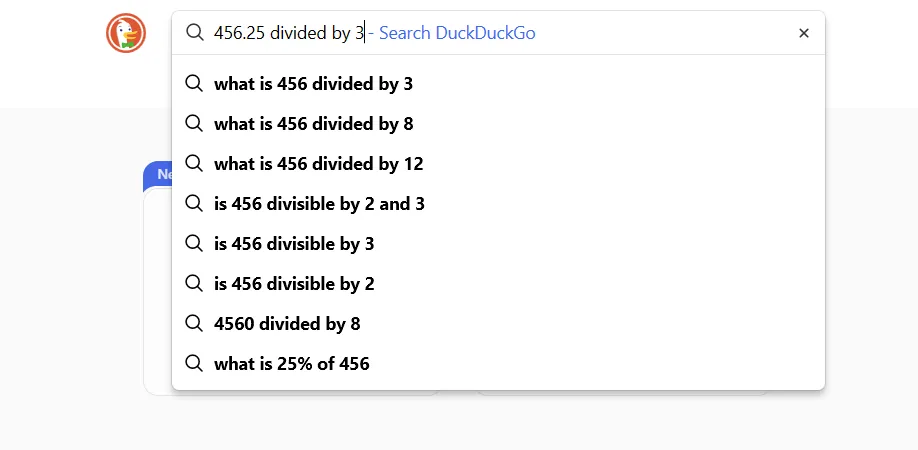This screenshot has height=450, width=918.
Task: Click search icon beside "what is 456 divided by 8"
Action: (194, 124)
